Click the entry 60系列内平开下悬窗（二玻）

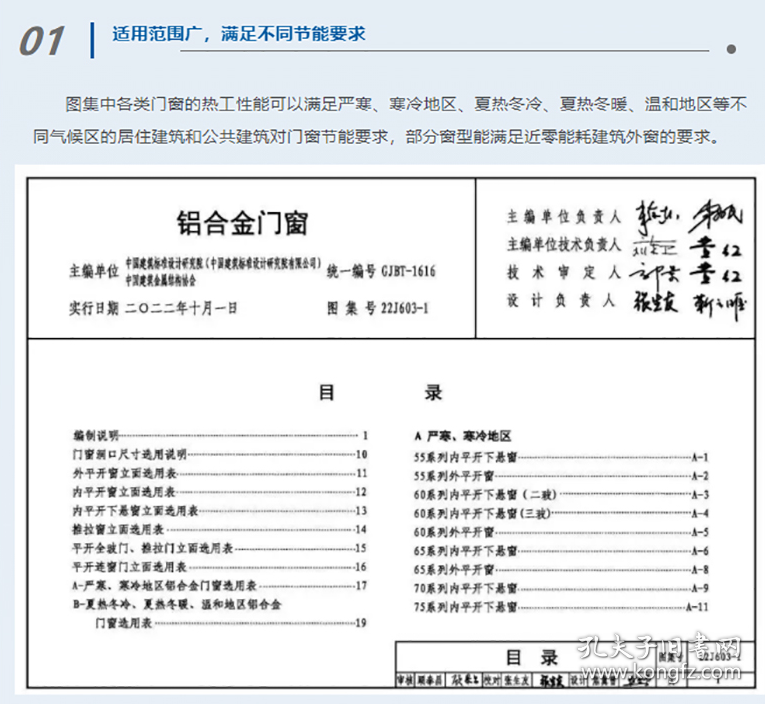tap(561, 495)
